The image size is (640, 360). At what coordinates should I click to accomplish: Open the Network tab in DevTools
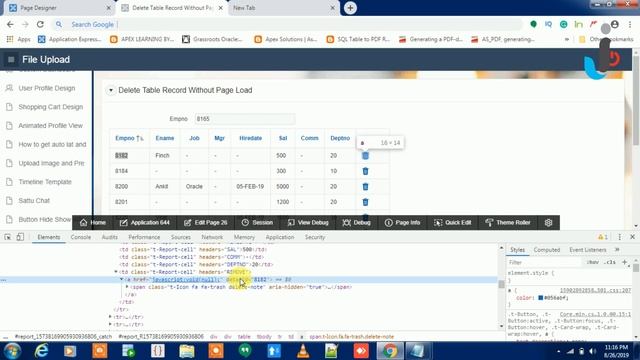(x=212, y=237)
